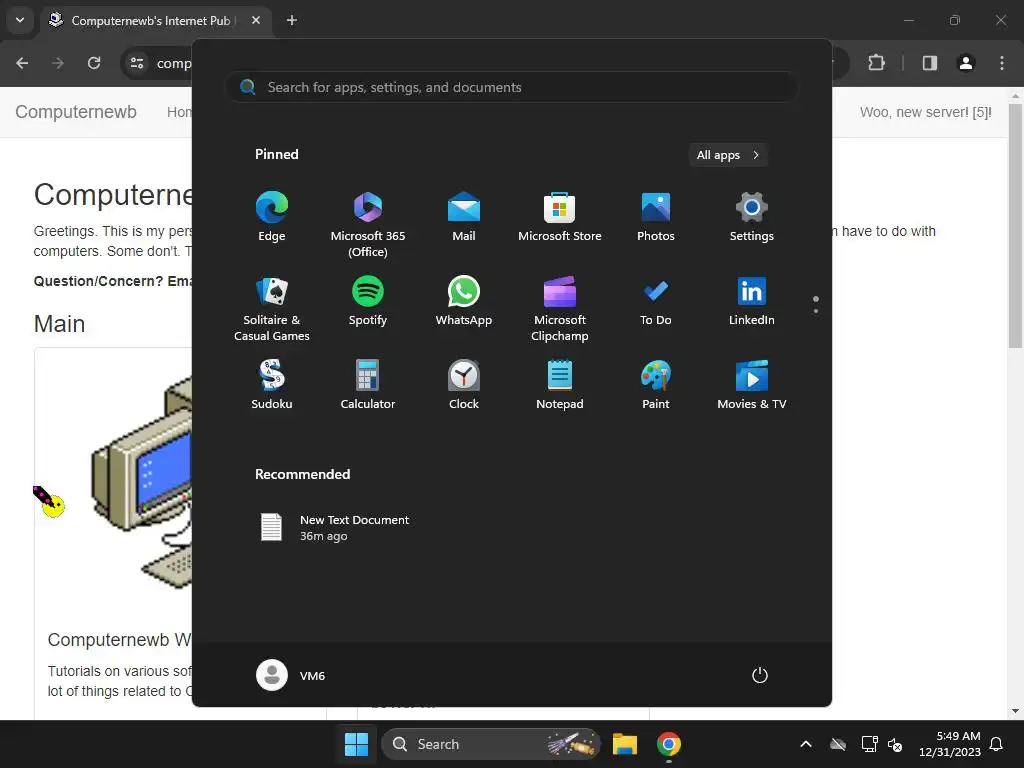Go back in Chrome
The height and width of the screenshot is (768, 1024).
22,63
